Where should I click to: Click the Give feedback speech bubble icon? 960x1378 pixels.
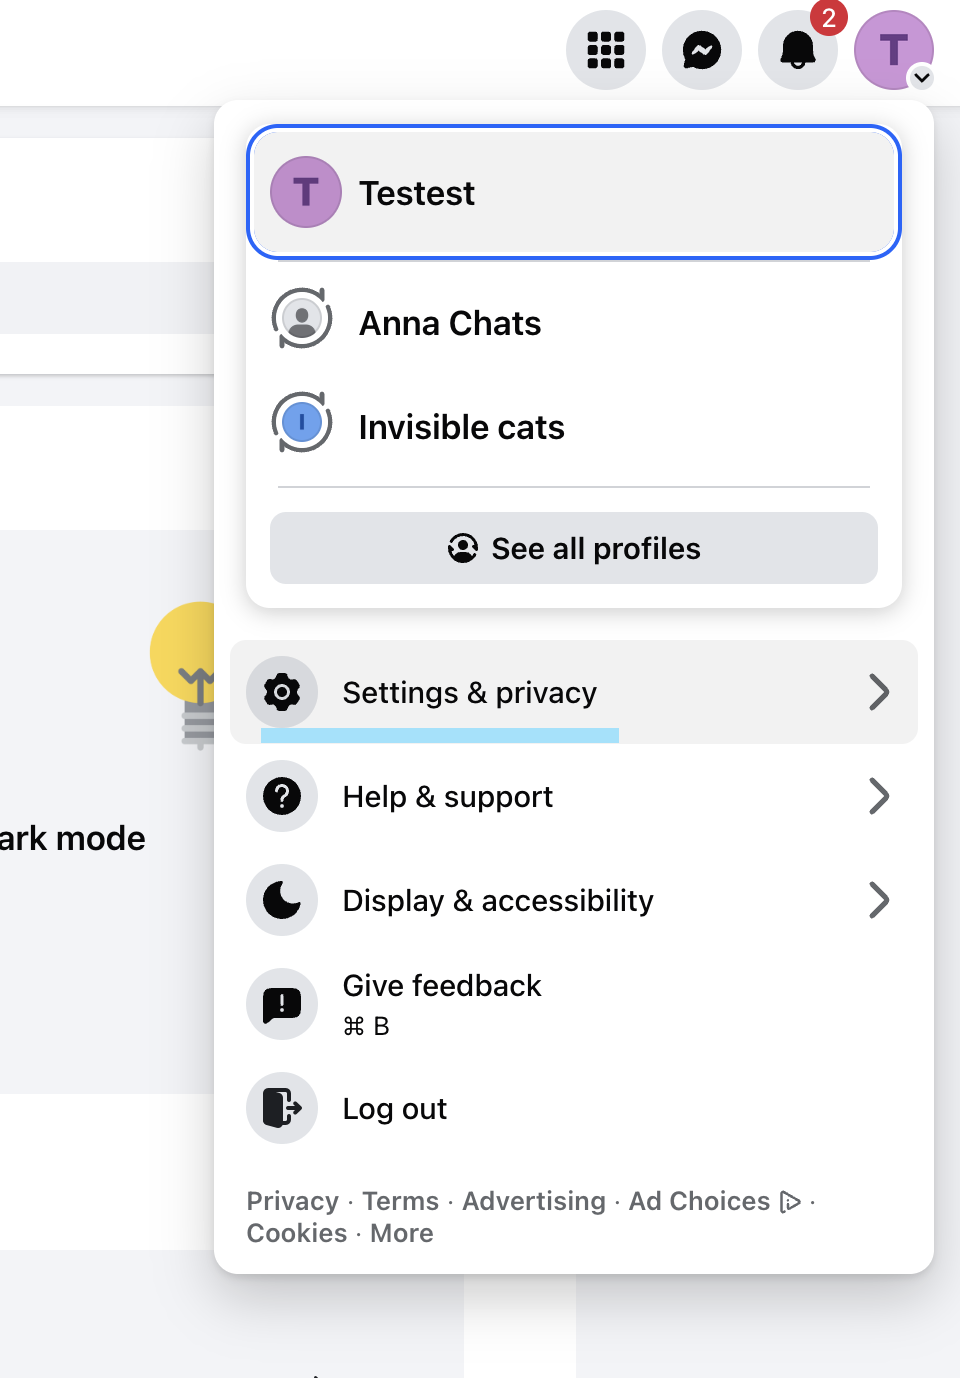(x=282, y=1004)
